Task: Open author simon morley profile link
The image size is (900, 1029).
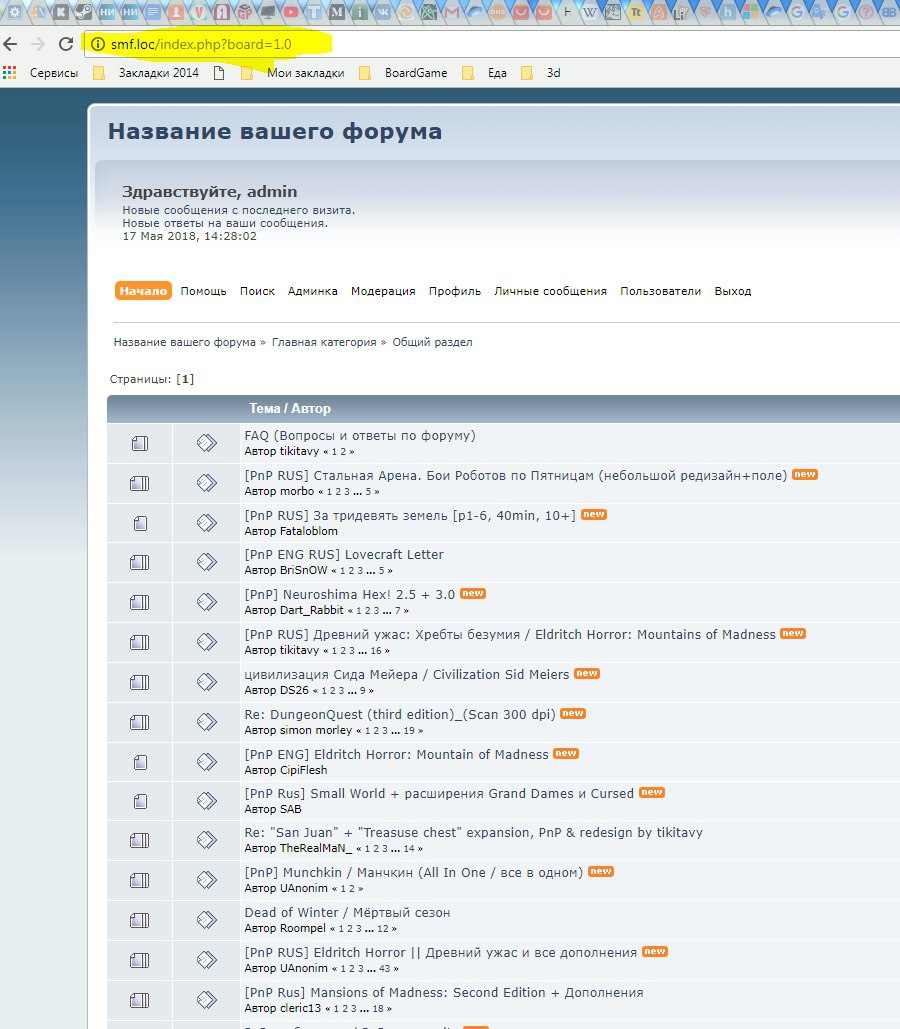Action: [316, 730]
